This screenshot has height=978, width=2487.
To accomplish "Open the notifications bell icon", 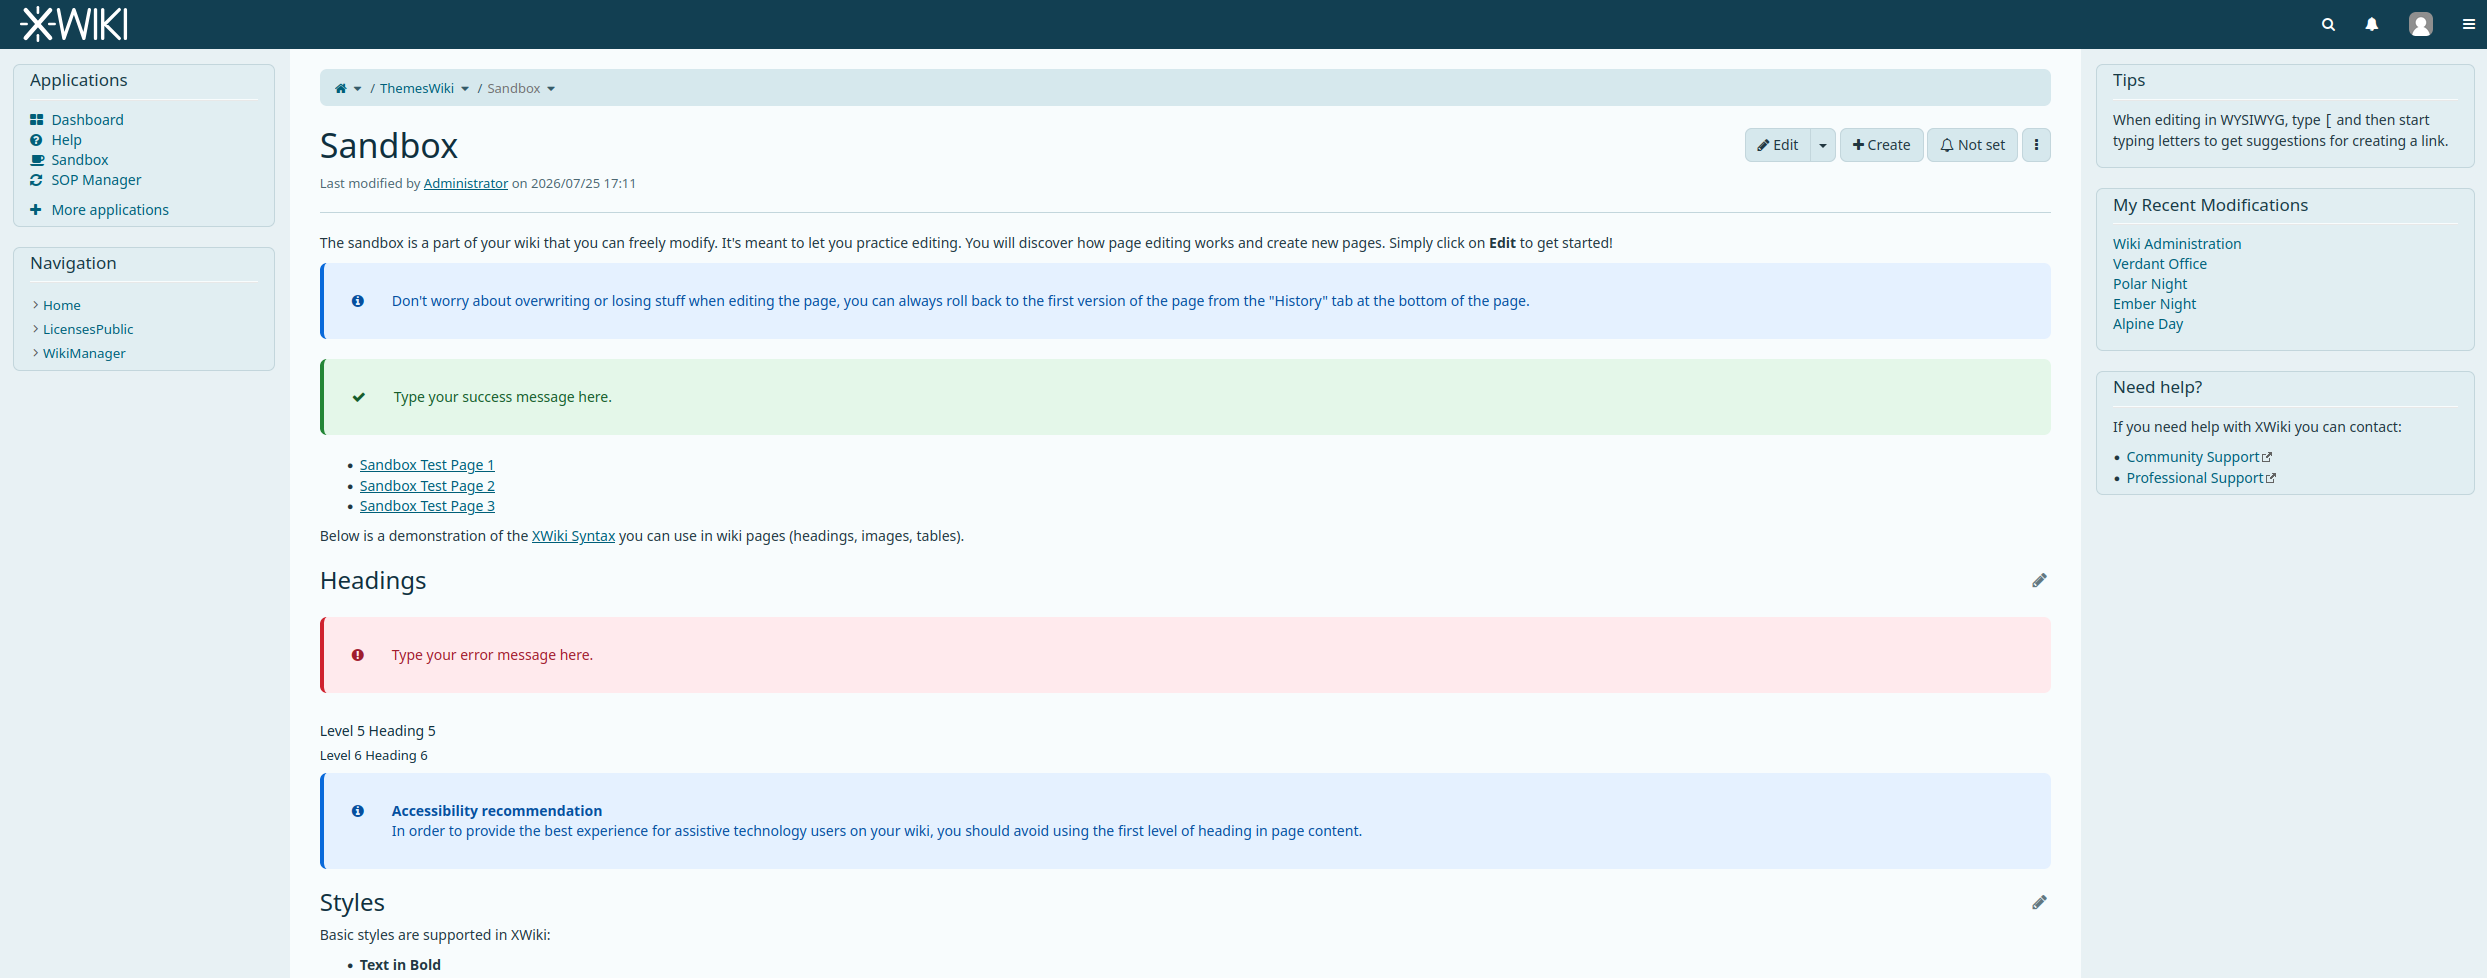I will point(2372,24).
